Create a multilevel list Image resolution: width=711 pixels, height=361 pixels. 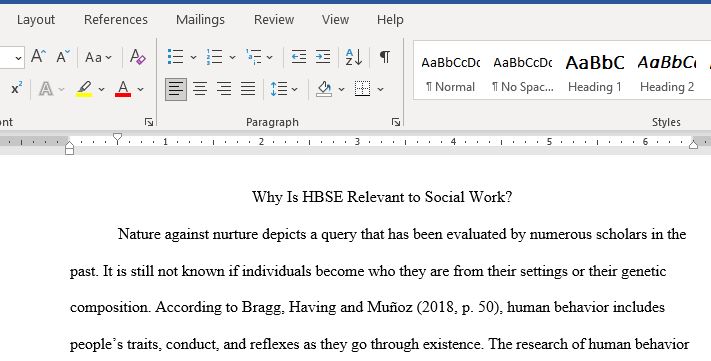pos(253,57)
